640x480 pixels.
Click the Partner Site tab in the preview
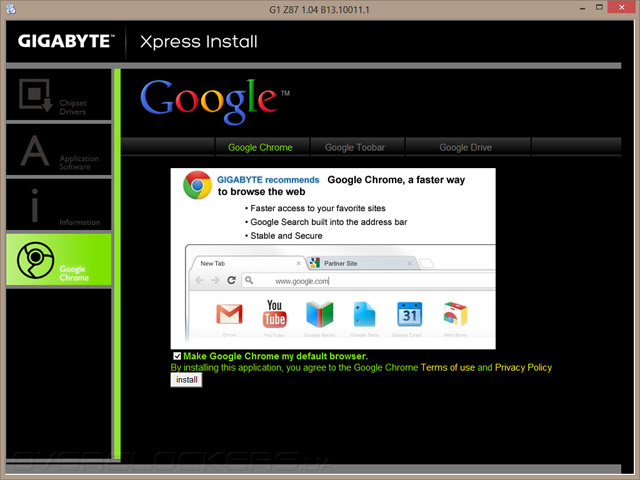pos(360,263)
